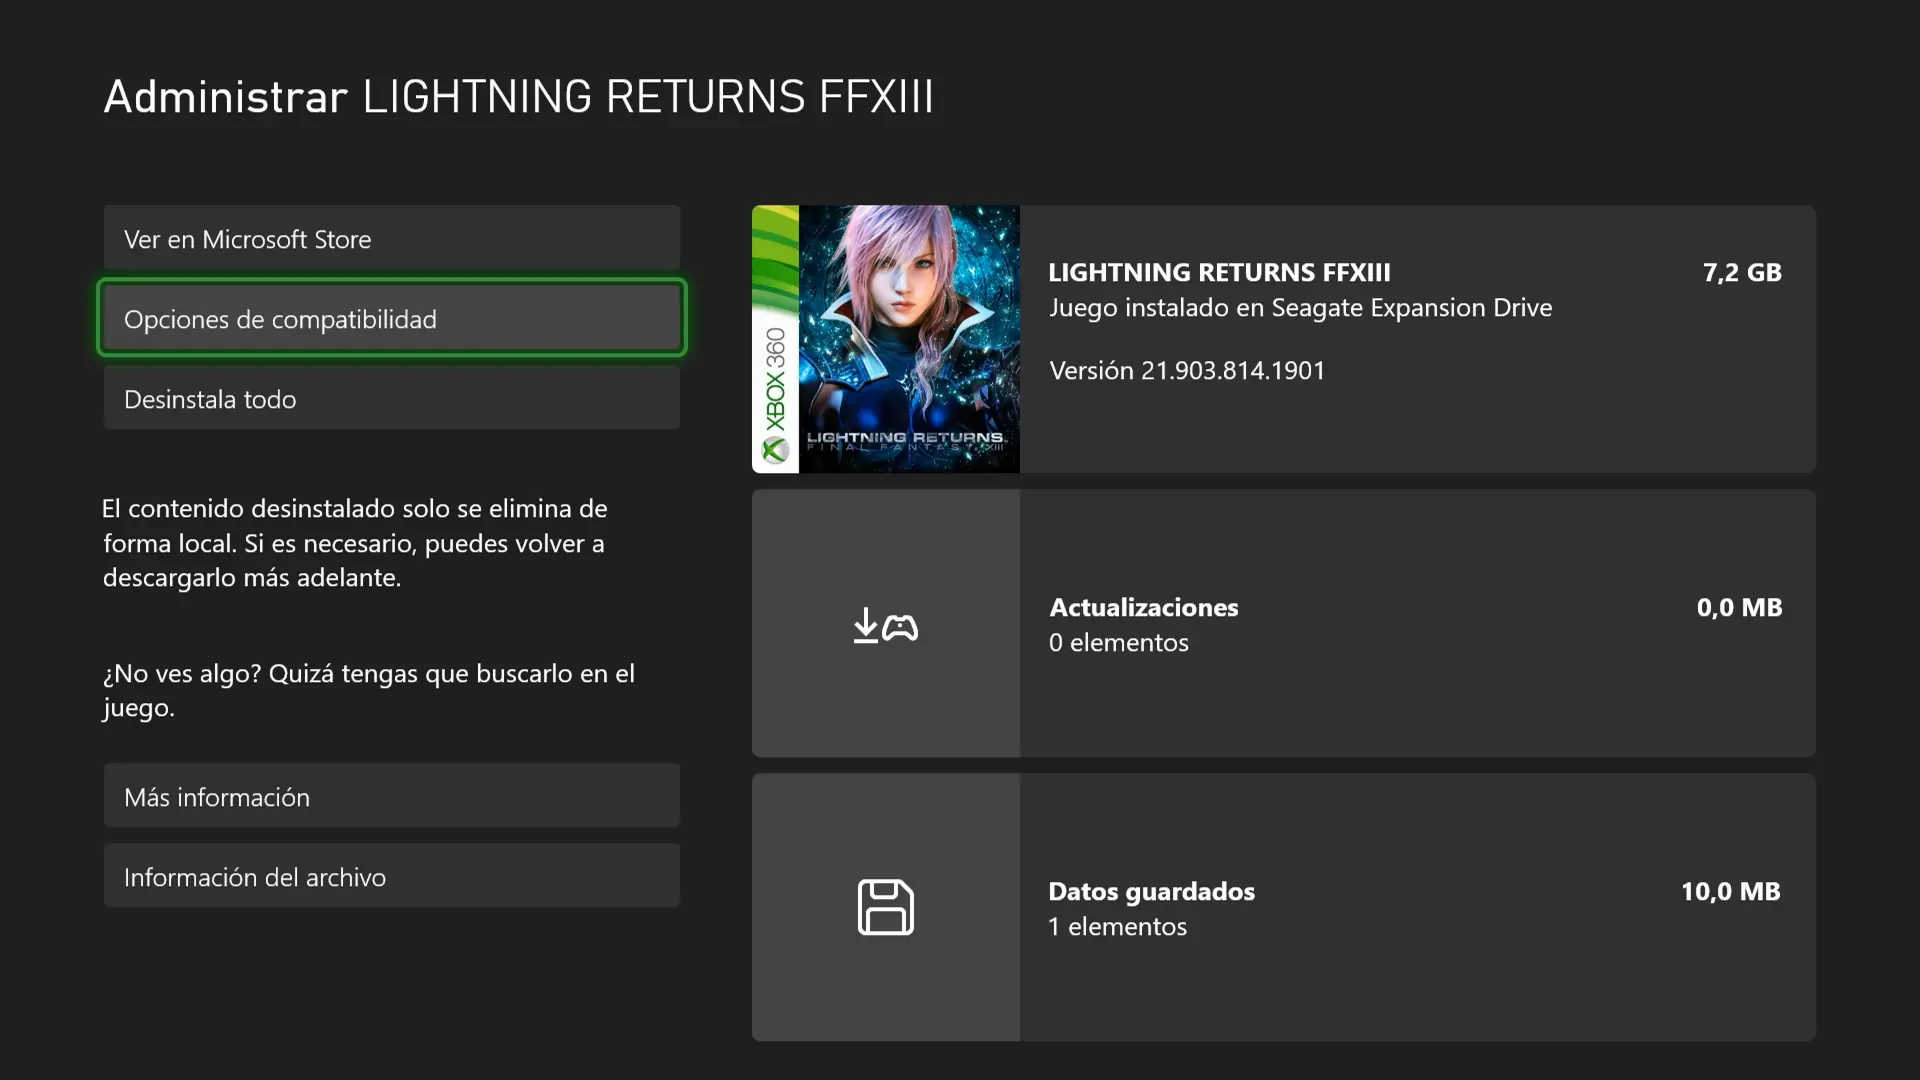This screenshot has height=1080, width=1920.
Task: Open Más información
Action: (x=392, y=796)
